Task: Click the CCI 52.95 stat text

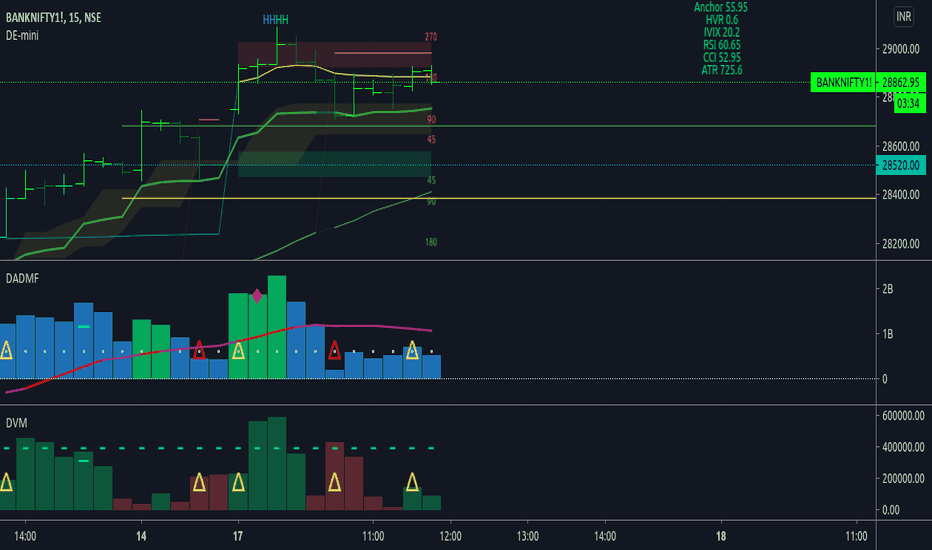Action: point(722,57)
